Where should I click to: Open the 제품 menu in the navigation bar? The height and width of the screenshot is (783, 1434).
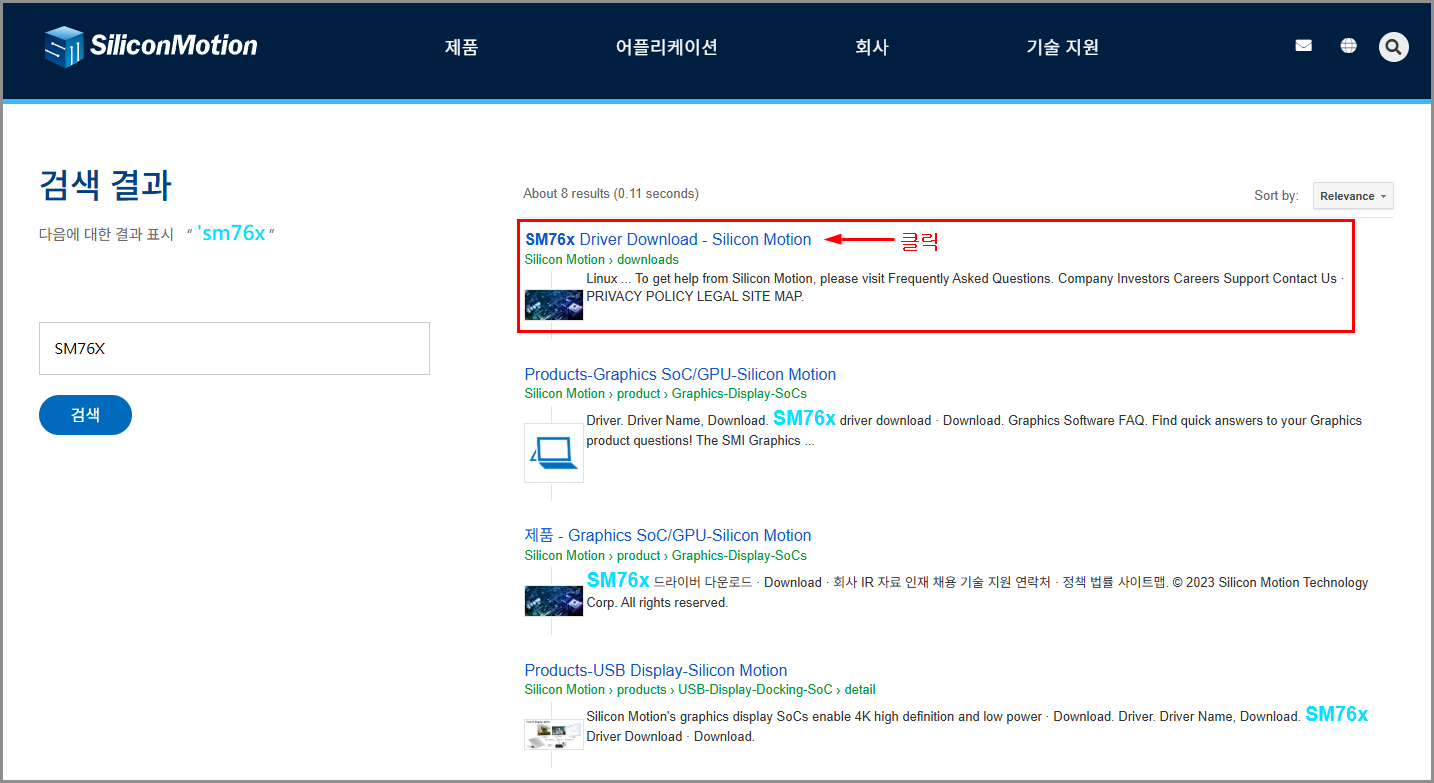(x=461, y=46)
